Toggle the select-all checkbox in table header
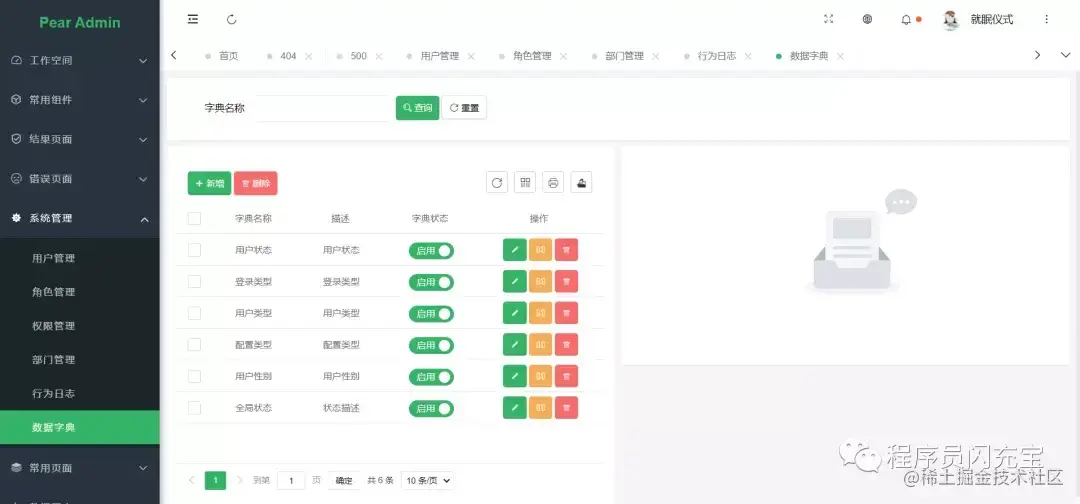This screenshot has width=1080, height=504. (194, 218)
